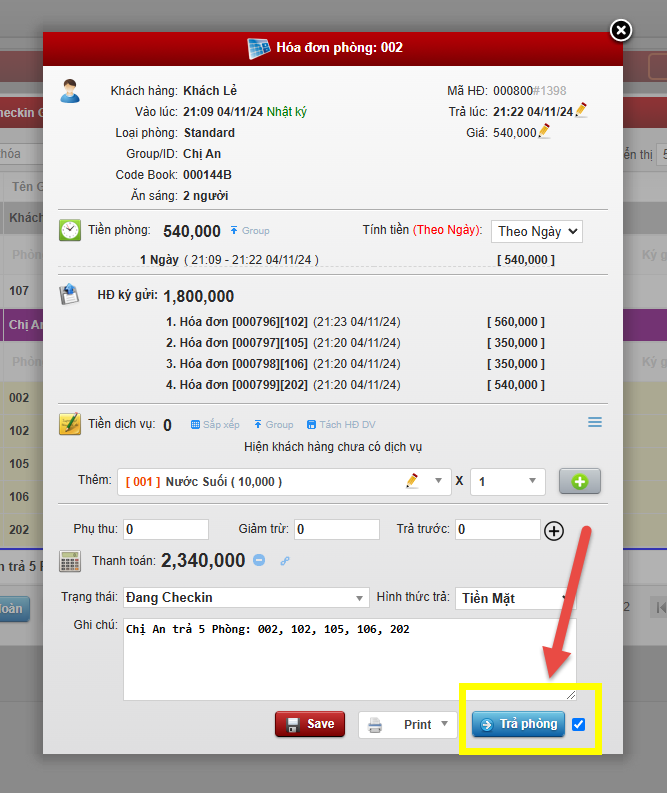
Task: Click the green plus add service button
Action: 579,482
